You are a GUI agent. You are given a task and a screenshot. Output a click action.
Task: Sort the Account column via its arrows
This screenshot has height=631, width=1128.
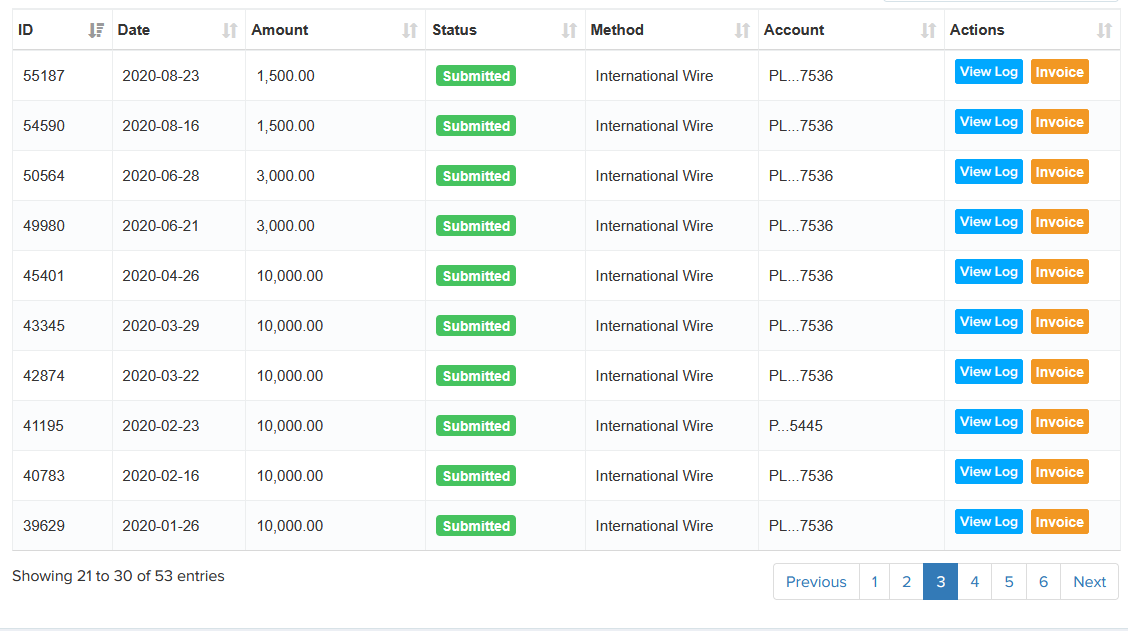[x=929, y=31]
